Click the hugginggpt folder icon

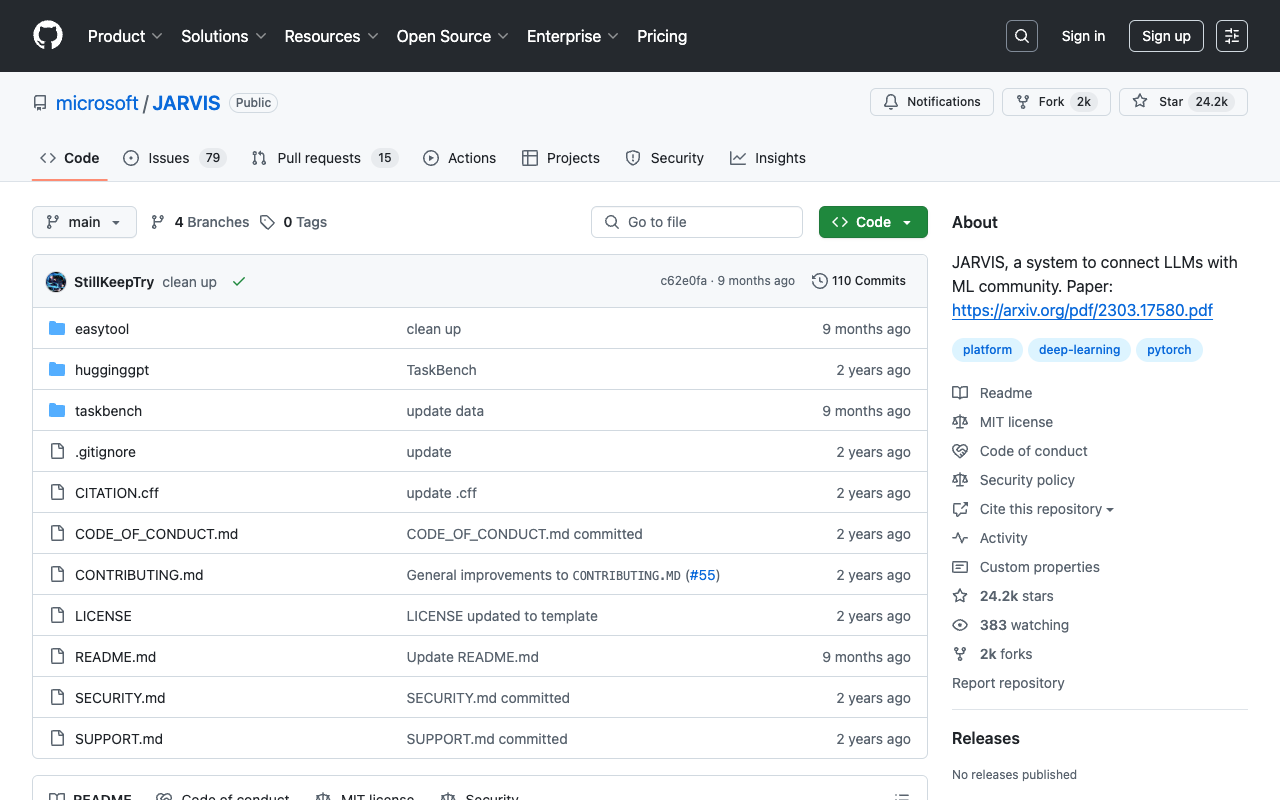tap(57, 370)
